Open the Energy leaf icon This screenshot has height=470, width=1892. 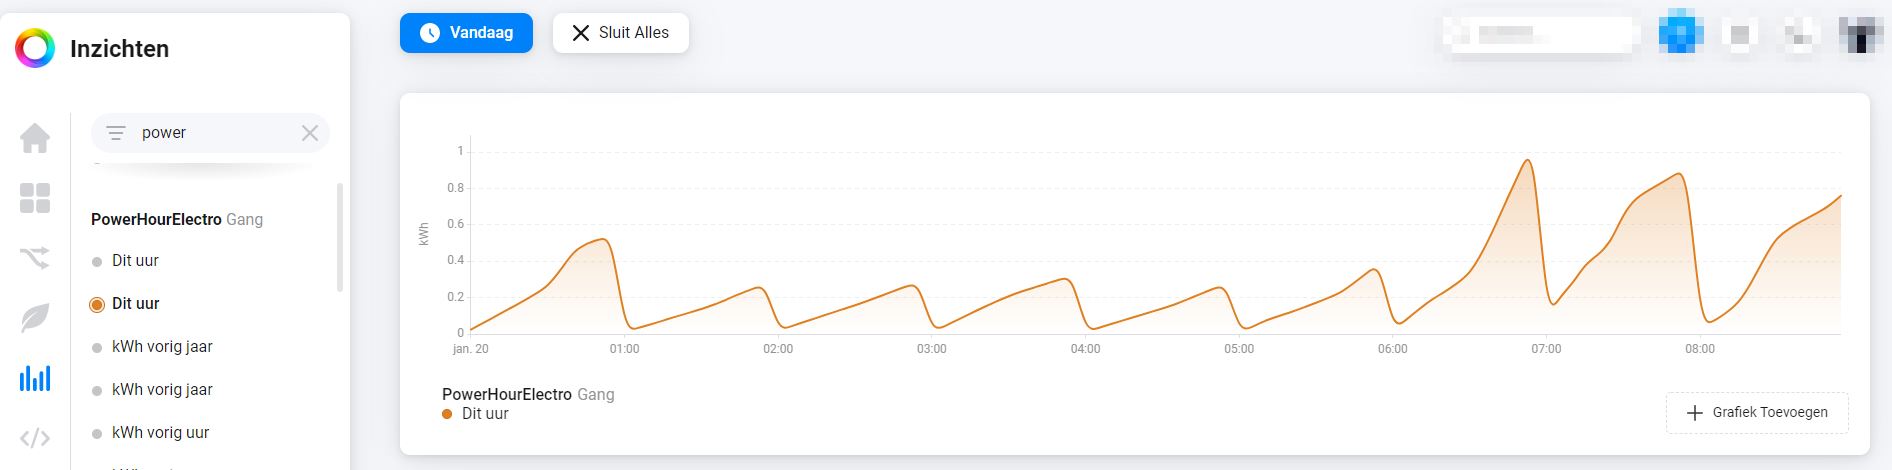(35, 318)
